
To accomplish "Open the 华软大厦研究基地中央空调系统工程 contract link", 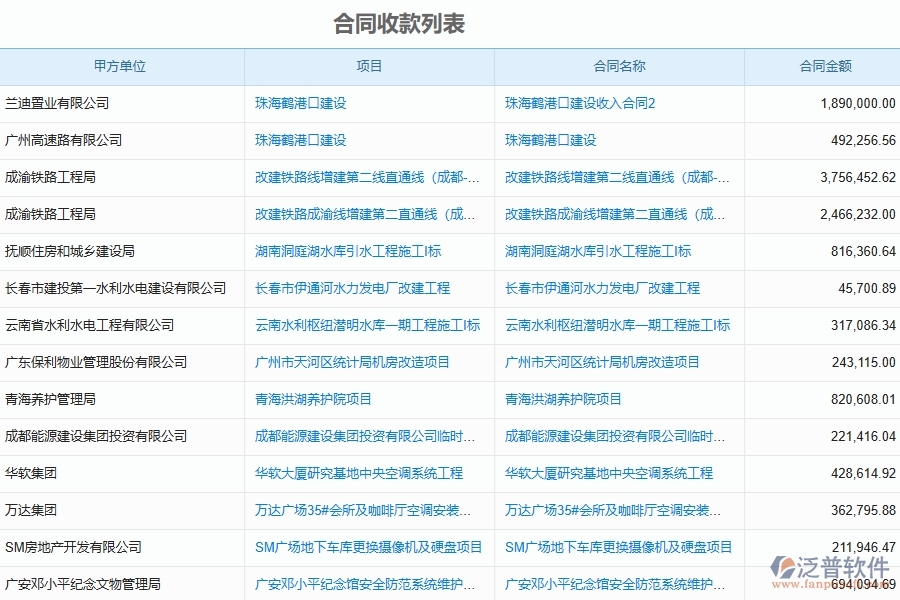I will click(x=612, y=473).
